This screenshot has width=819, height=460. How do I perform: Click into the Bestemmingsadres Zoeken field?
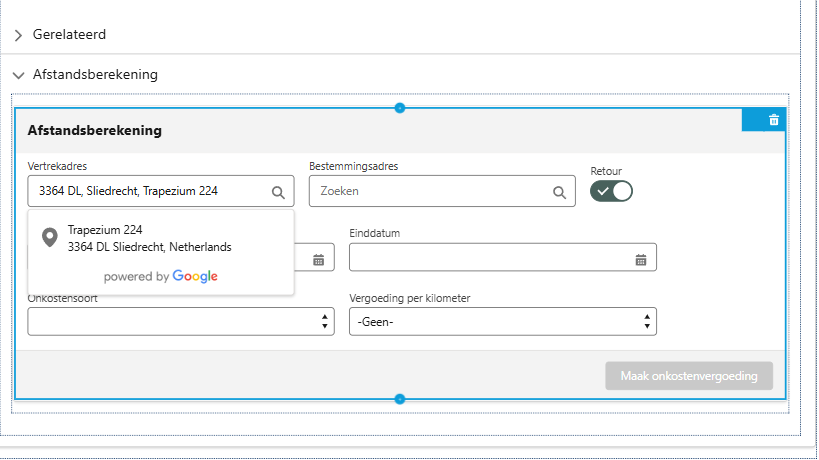430,191
